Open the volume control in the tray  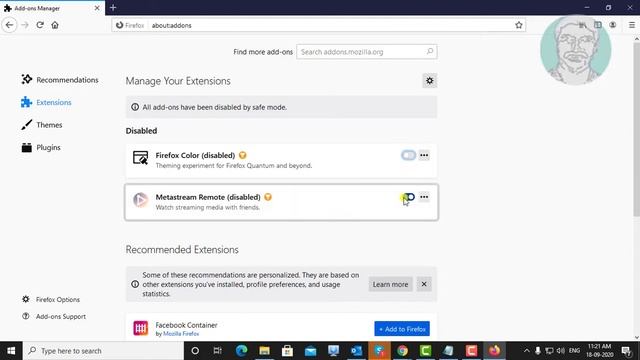pos(561,351)
